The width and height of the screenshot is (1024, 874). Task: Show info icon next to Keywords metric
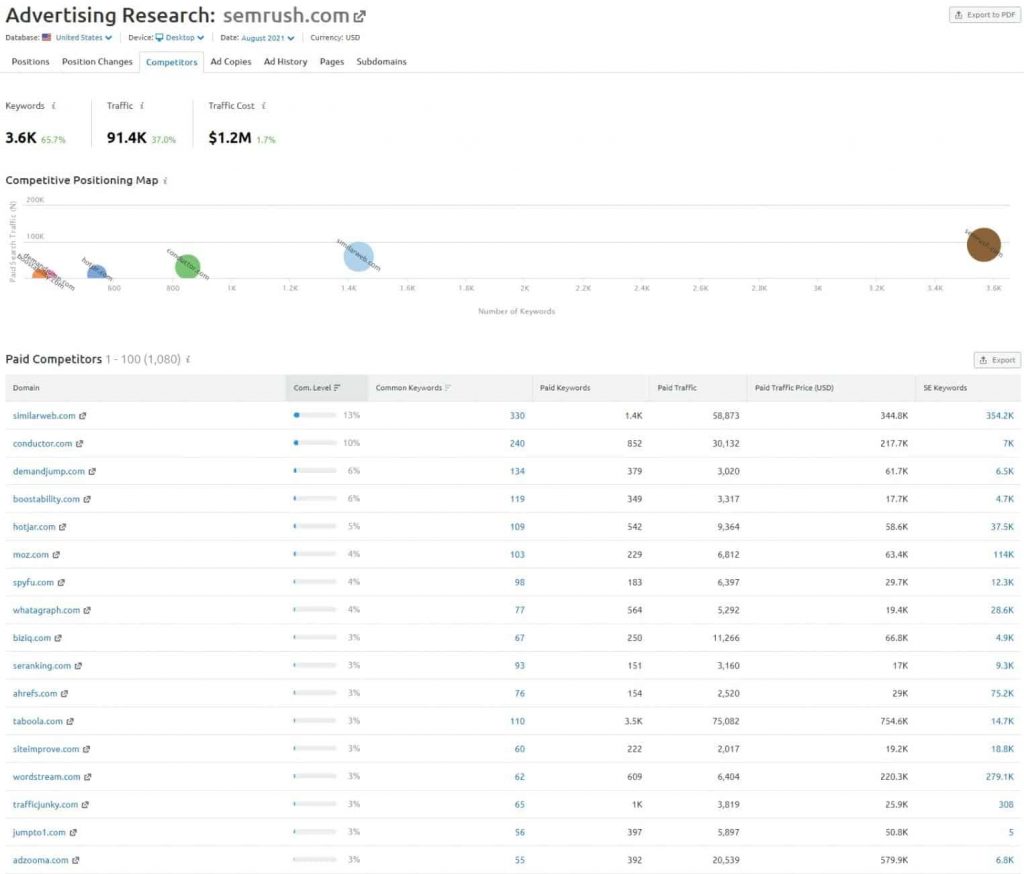[54, 106]
